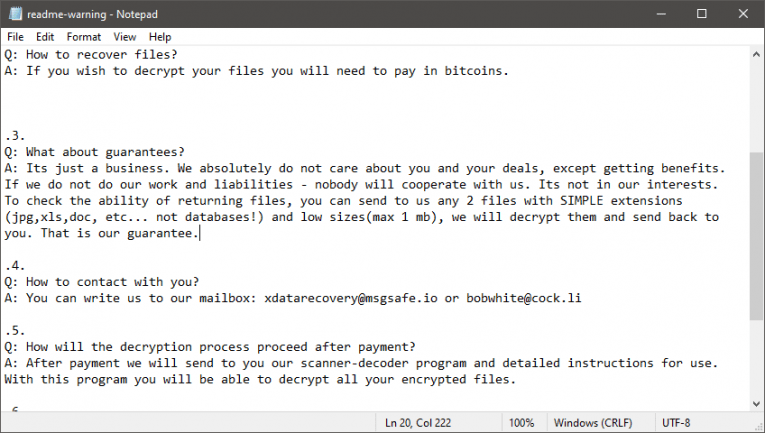
Task: Open the Edit menu
Action: (44, 37)
